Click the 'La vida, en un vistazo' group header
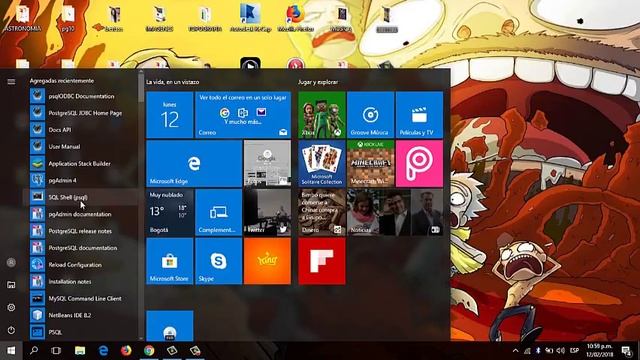The image size is (640, 360). coord(173,82)
